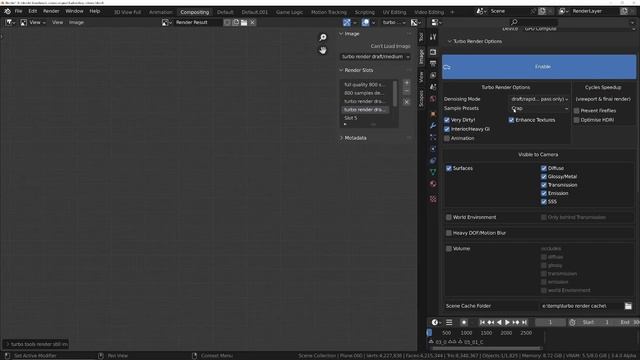Click the blue Enable button
640x360 pixels.
click(x=539, y=67)
